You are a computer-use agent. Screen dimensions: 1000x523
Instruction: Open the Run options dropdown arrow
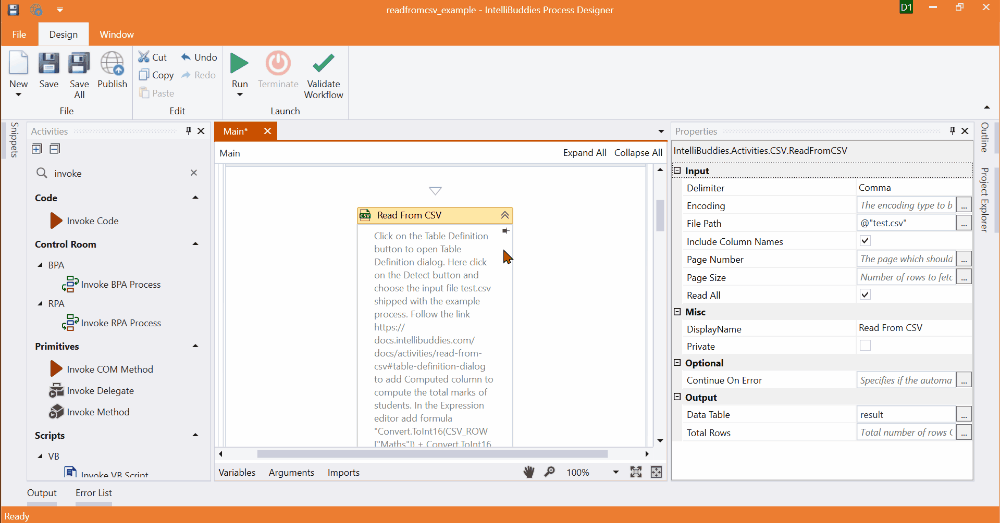(x=240, y=94)
